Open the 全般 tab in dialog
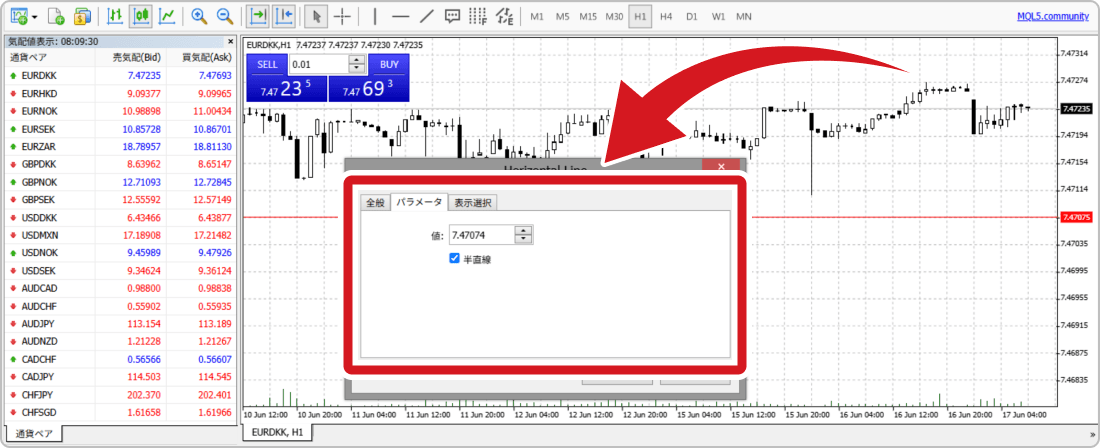The height and width of the screenshot is (448, 1100). coord(375,203)
